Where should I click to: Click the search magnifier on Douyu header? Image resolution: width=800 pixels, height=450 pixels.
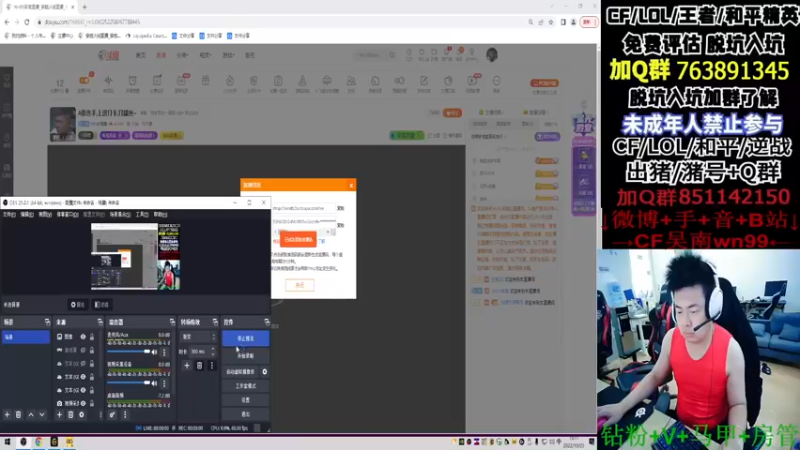[x=392, y=55]
